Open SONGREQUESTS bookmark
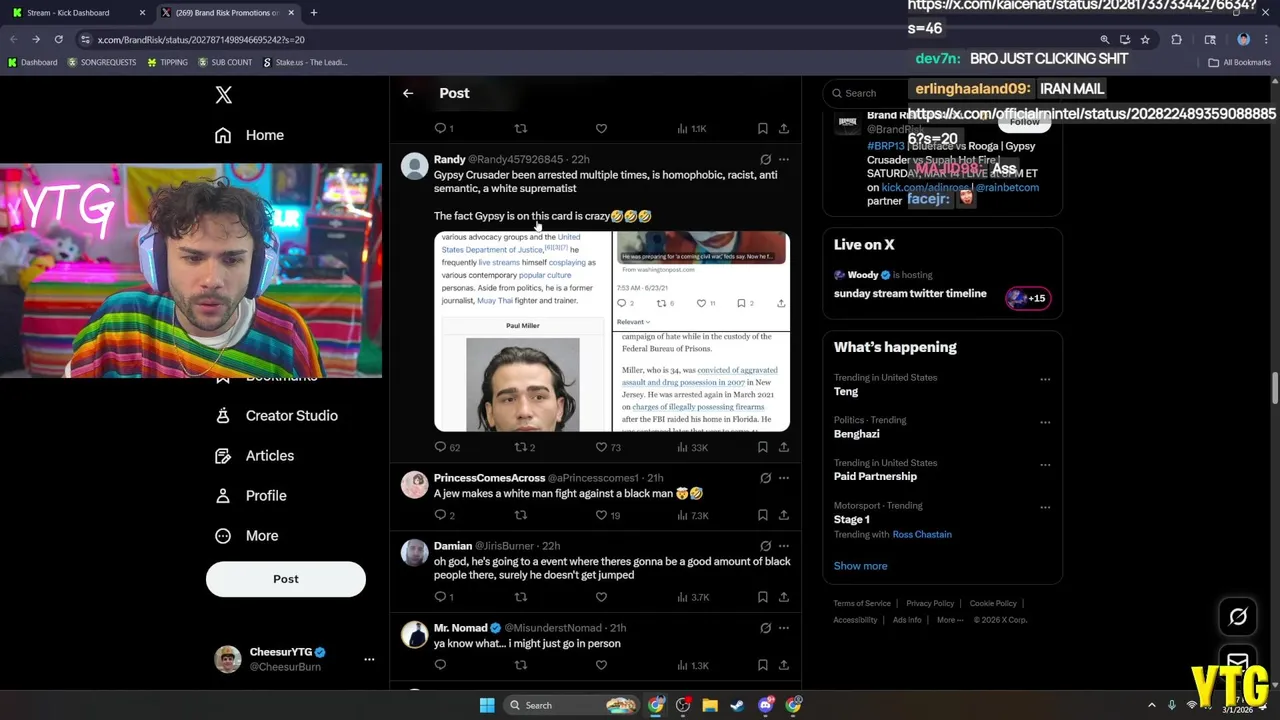This screenshot has width=1280, height=720. coord(102,62)
